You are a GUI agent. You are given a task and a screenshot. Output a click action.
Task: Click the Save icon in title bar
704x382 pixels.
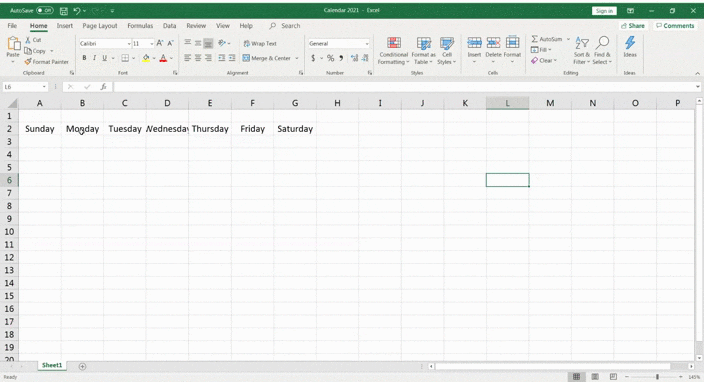point(64,11)
